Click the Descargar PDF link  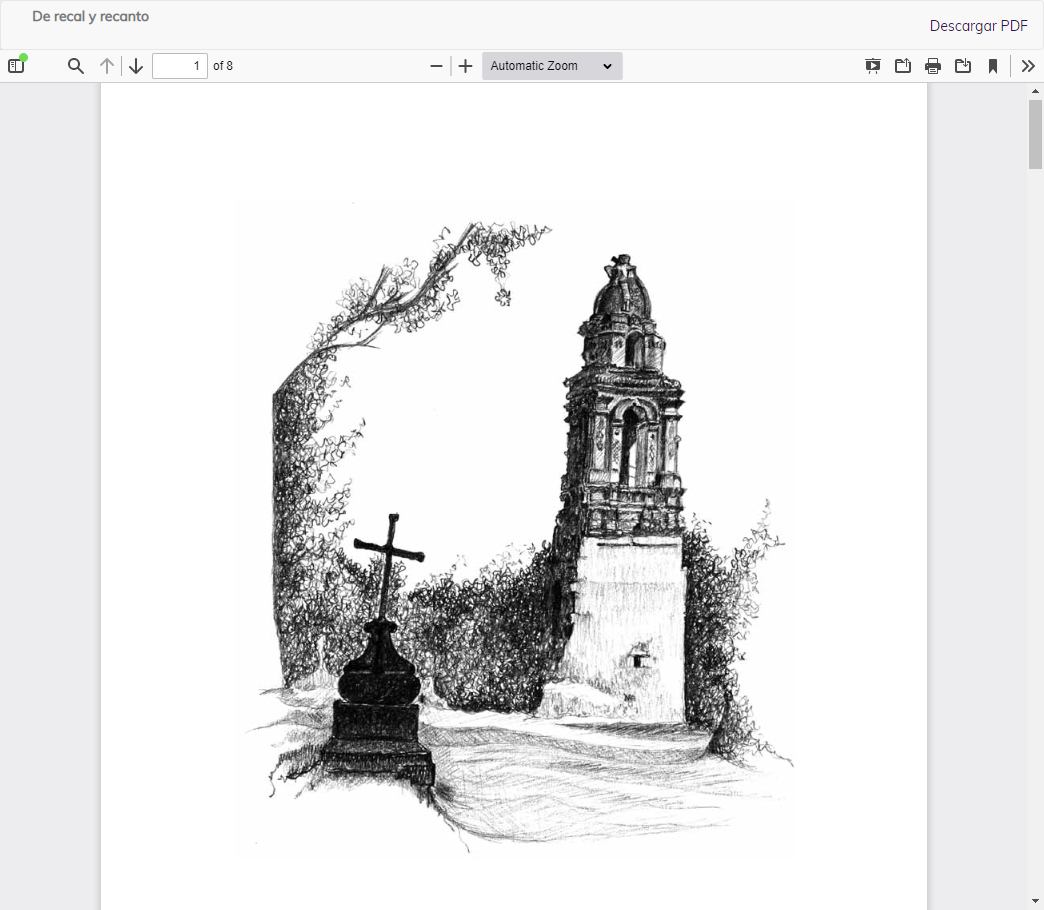click(978, 26)
